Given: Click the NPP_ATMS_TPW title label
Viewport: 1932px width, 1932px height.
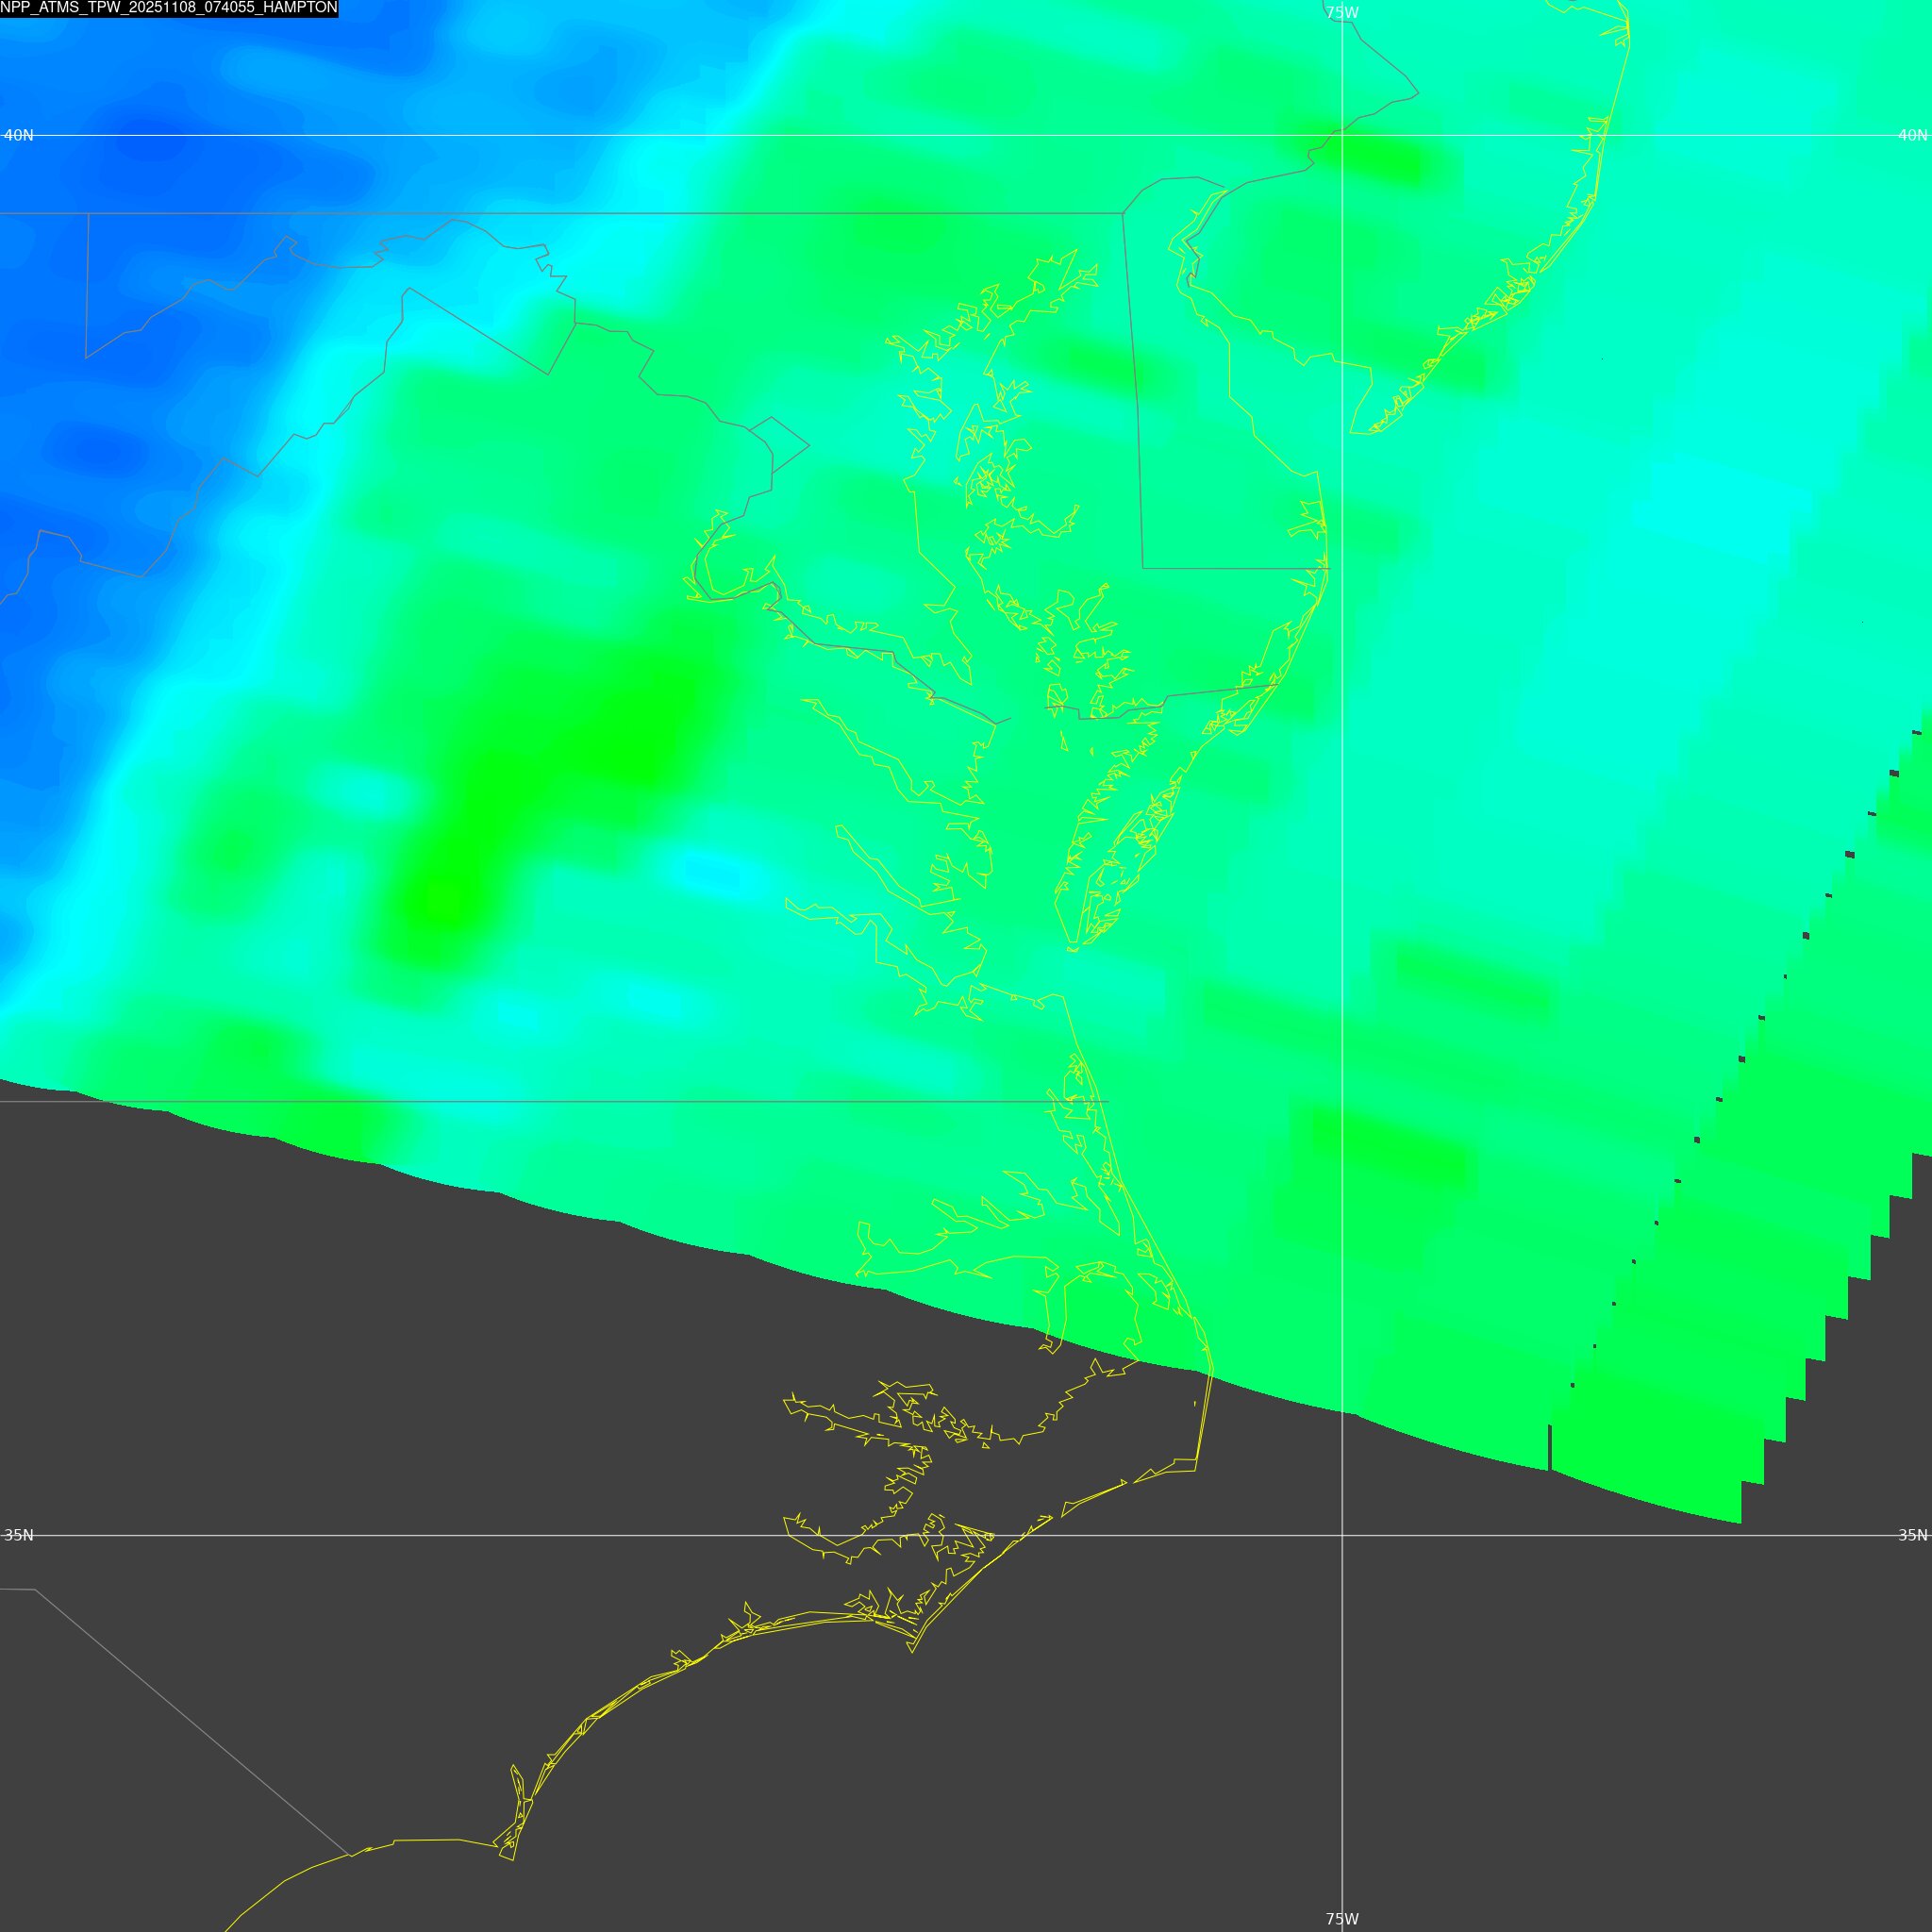Looking at the screenshot, I should 168,8.
